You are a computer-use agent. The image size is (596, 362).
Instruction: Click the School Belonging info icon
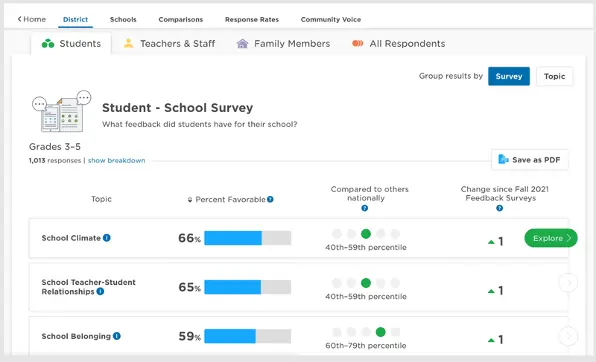(x=117, y=336)
